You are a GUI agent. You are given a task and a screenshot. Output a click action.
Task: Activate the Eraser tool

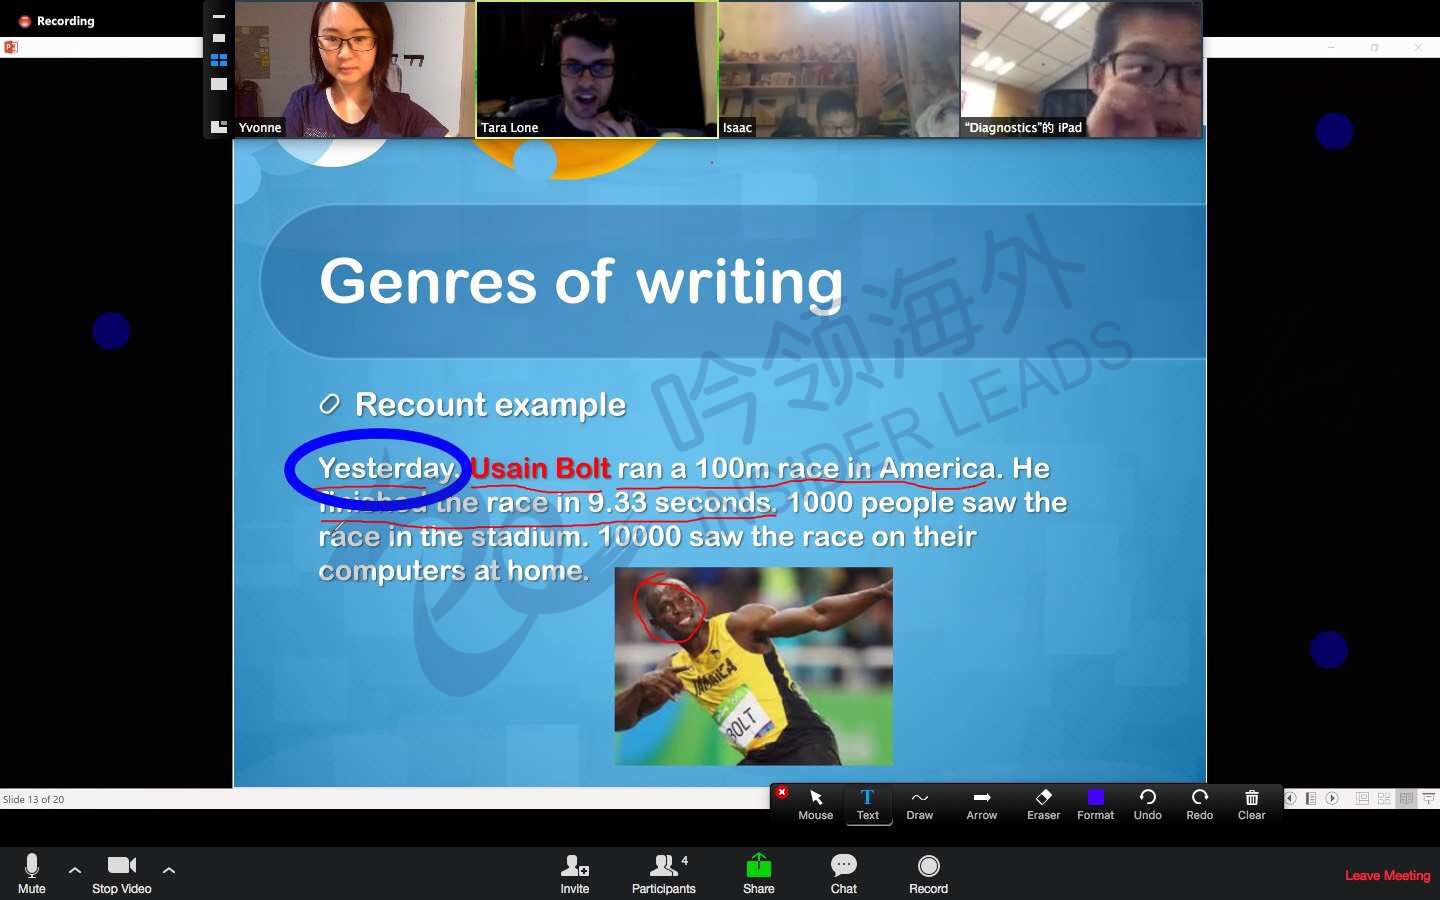click(x=1043, y=803)
